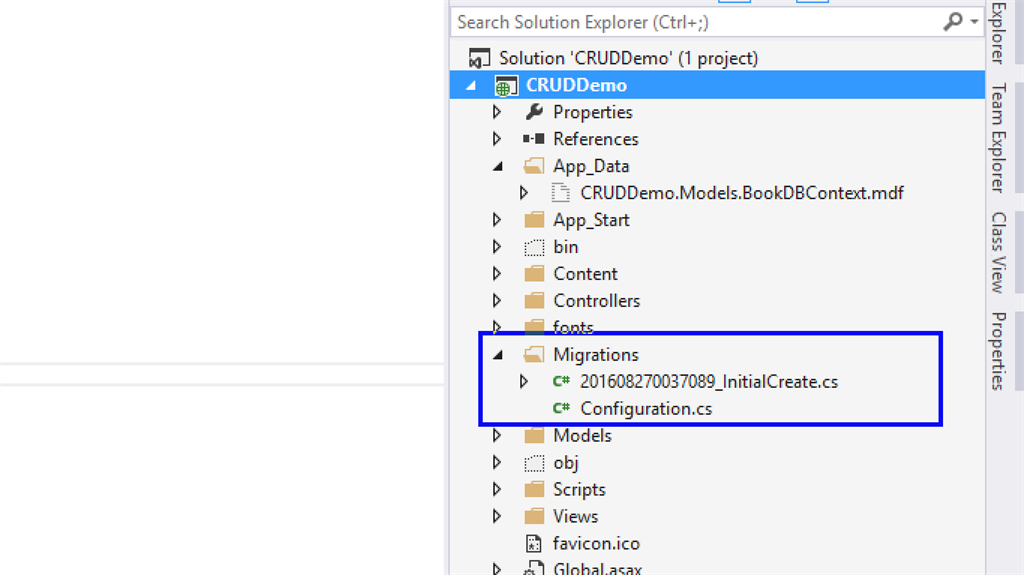Select the Configuration.cs file name
1024x575 pixels.
646,409
